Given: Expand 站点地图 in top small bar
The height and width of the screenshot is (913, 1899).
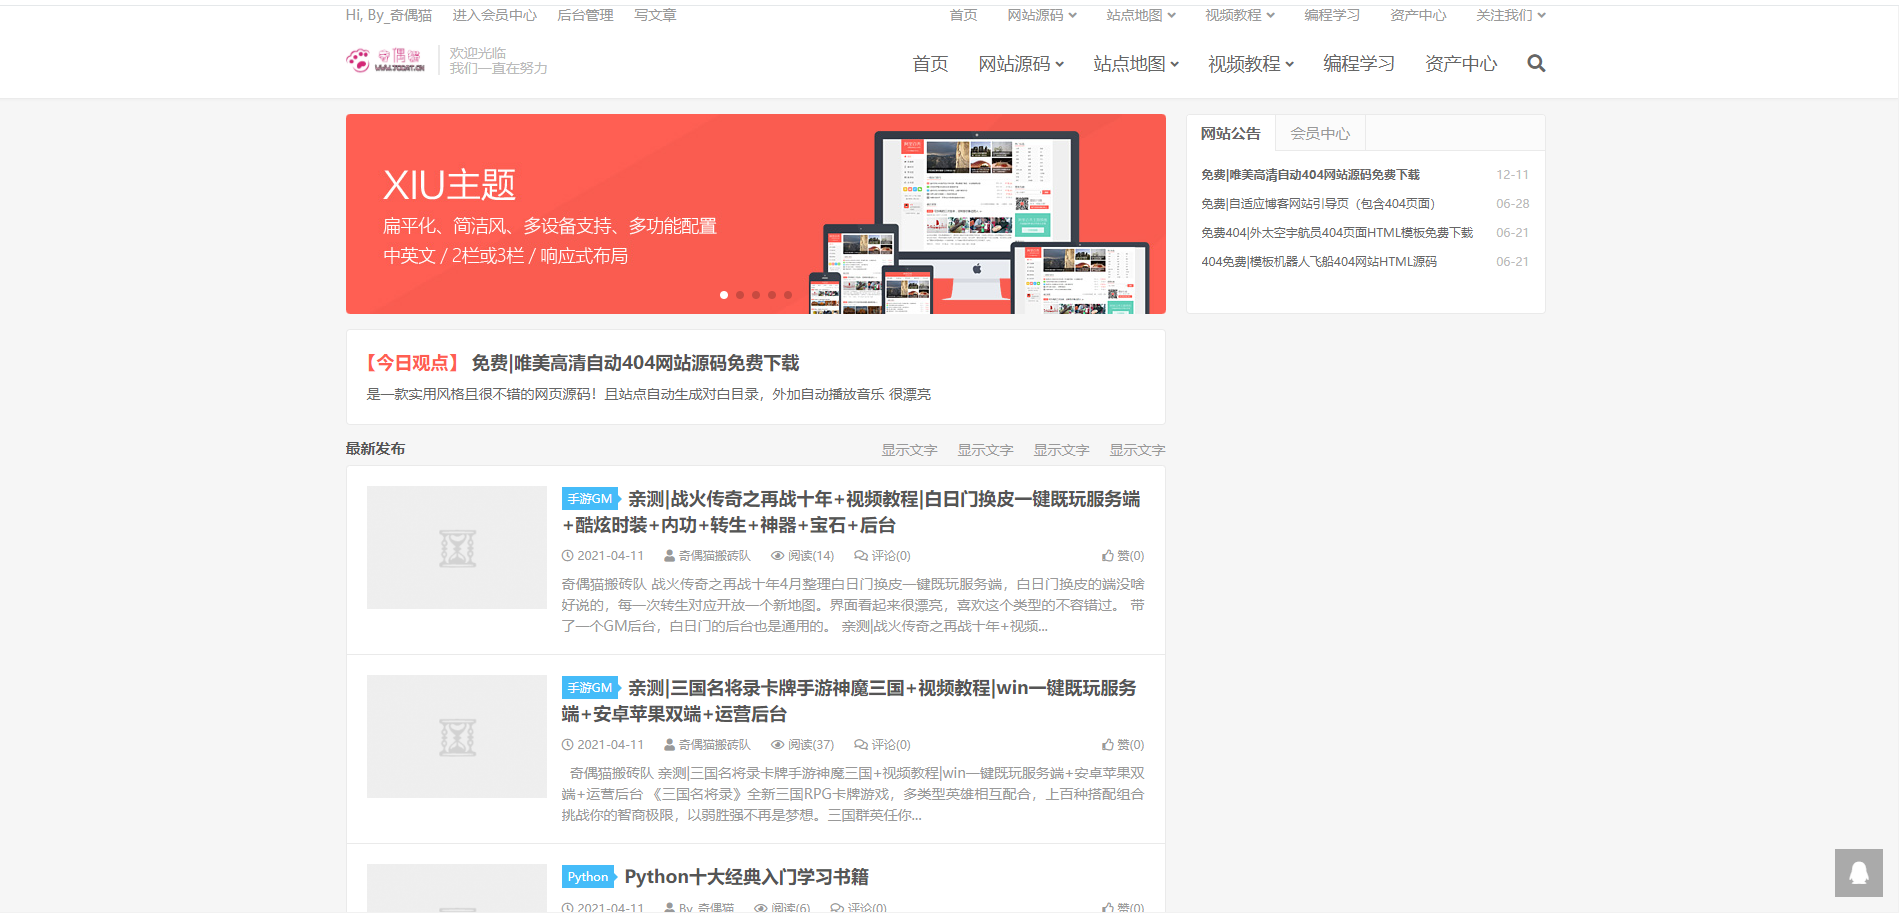Looking at the screenshot, I should click(x=1141, y=15).
